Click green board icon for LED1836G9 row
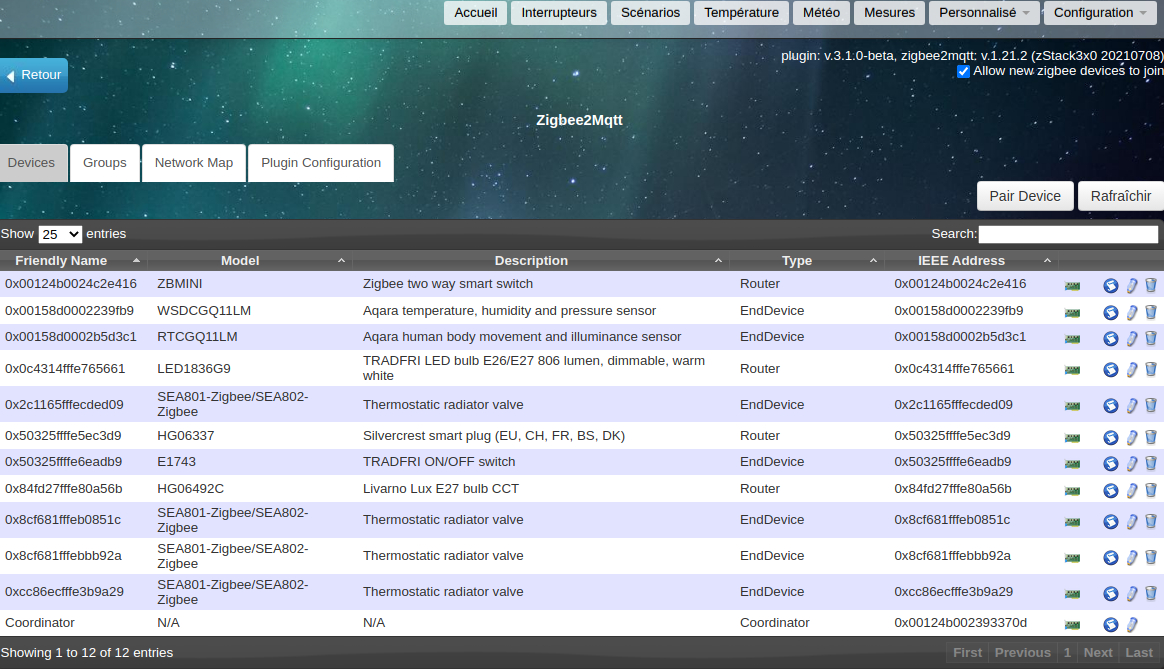The height and width of the screenshot is (669, 1164). point(1072,370)
